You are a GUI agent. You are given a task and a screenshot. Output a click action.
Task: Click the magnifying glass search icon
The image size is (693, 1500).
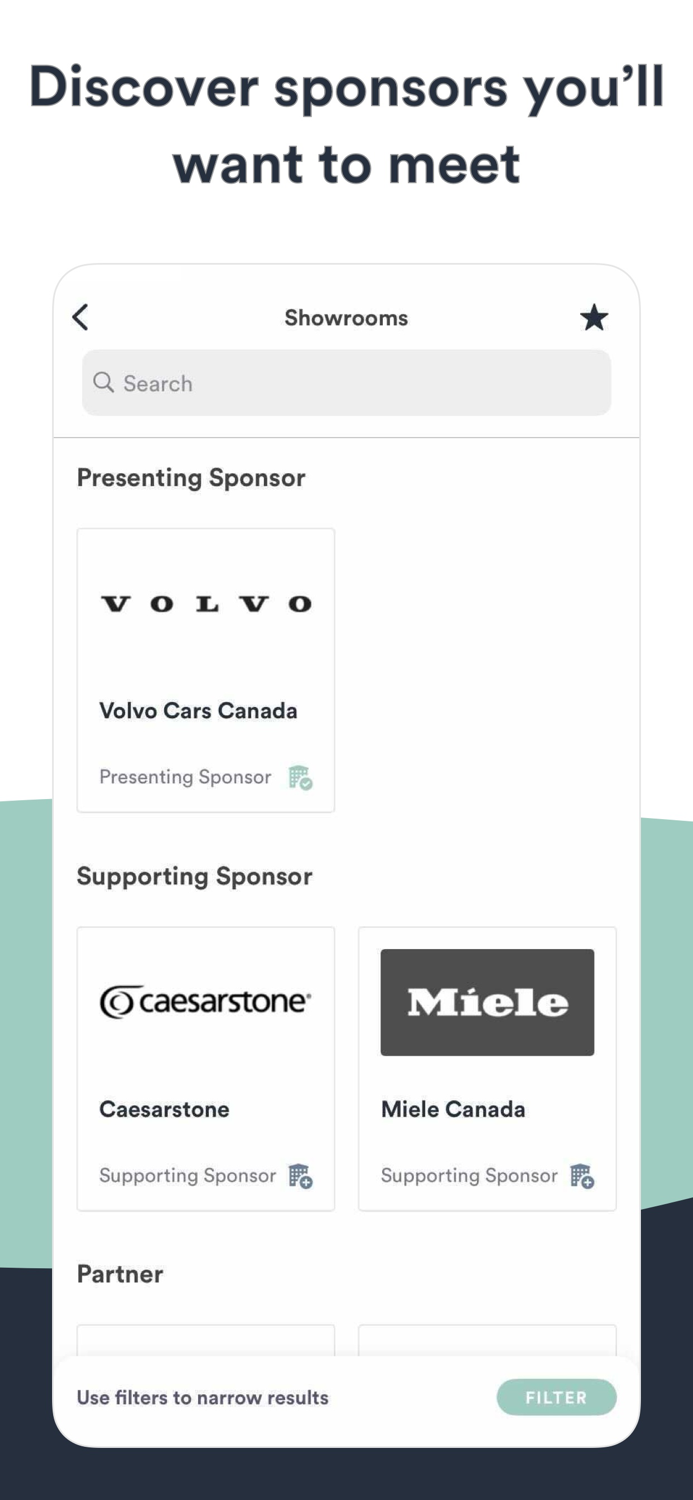pyautogui.click(x=103, y=383)
